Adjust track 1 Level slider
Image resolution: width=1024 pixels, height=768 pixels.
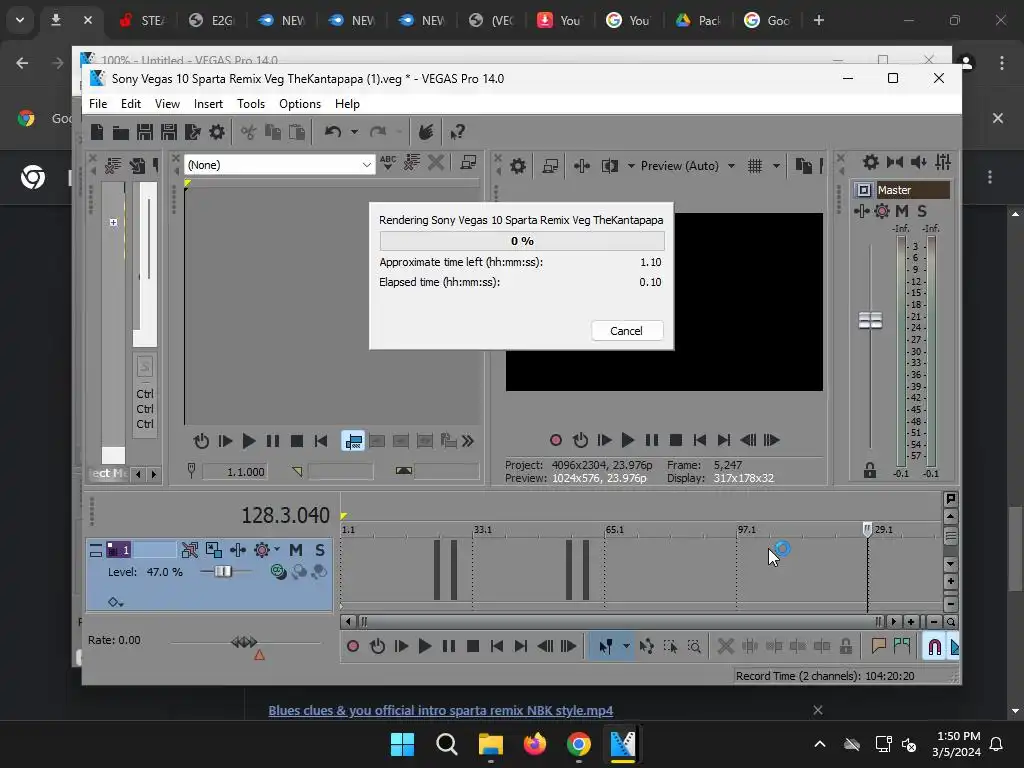(223, 571)
